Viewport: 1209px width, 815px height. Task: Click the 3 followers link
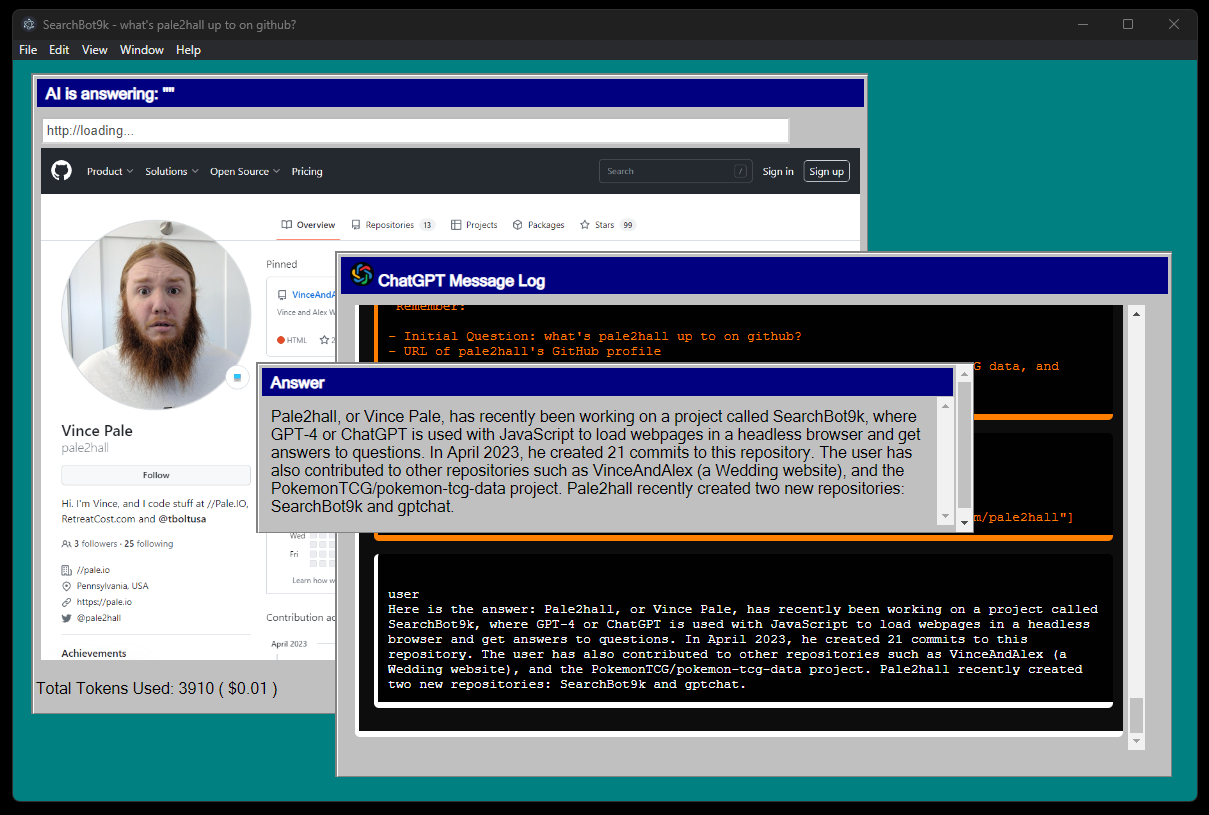coord(96,544)
